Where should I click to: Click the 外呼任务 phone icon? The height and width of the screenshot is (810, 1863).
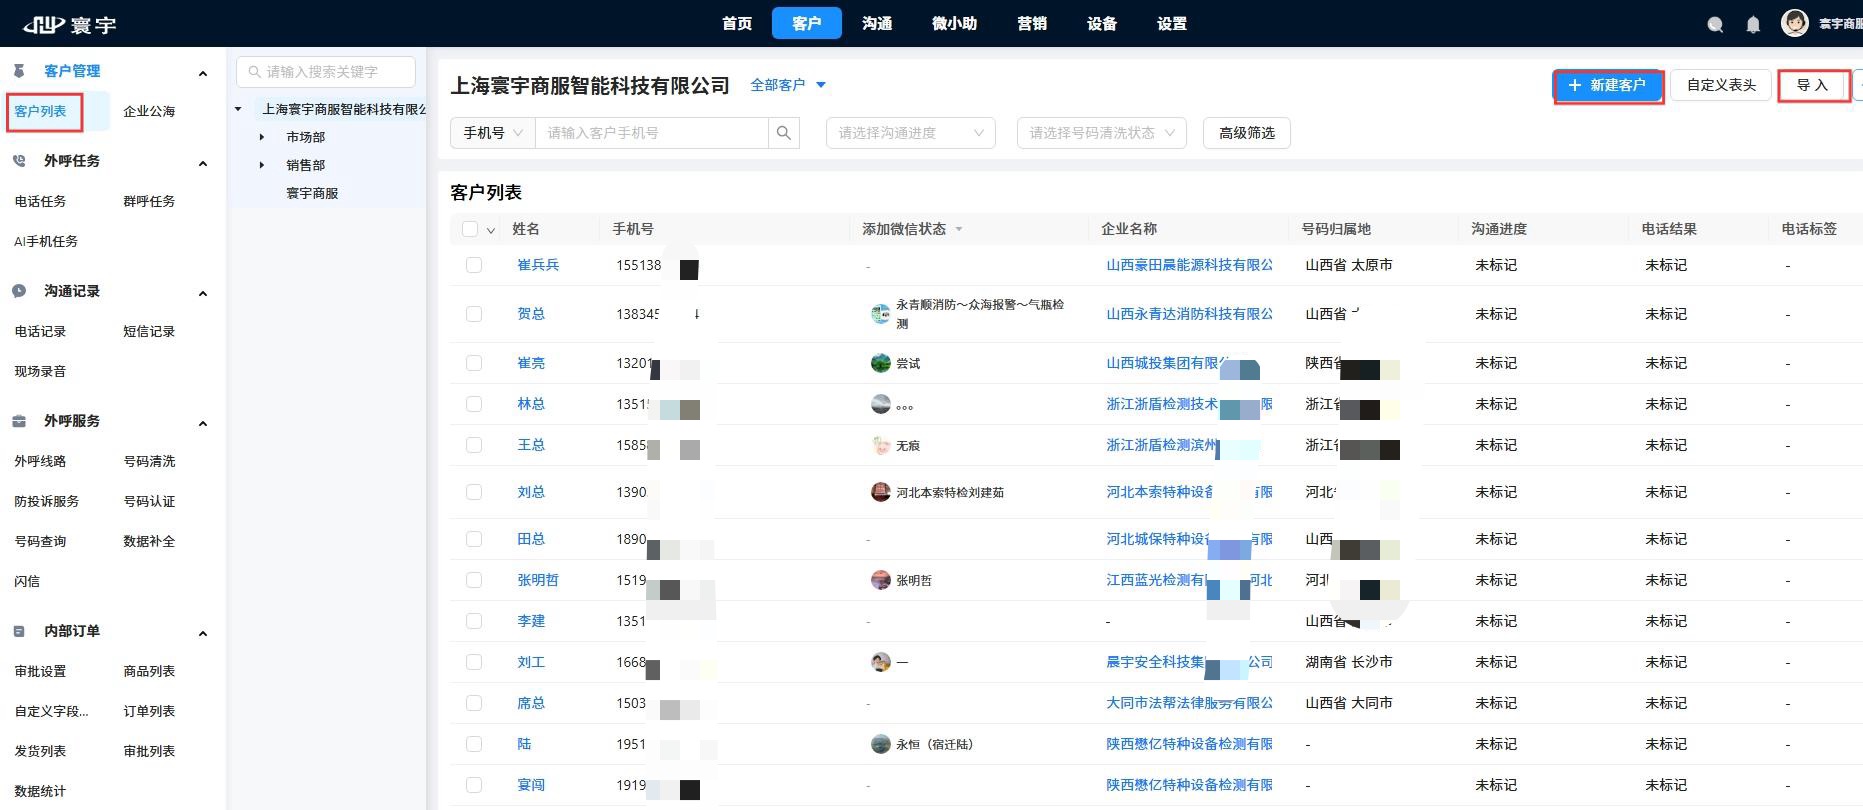tap(19, 161)
